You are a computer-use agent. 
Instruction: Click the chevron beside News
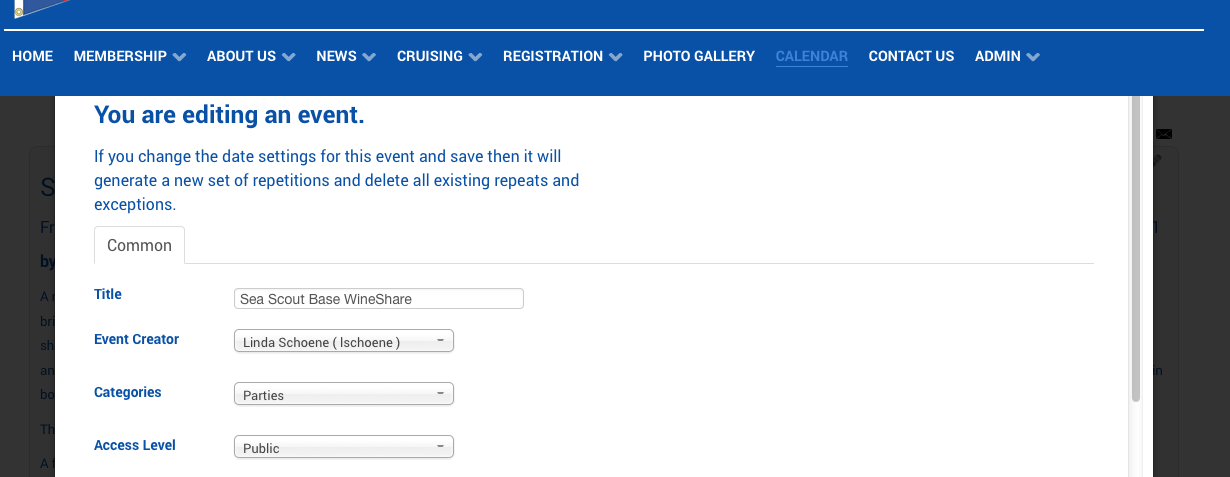coord(369,57)
